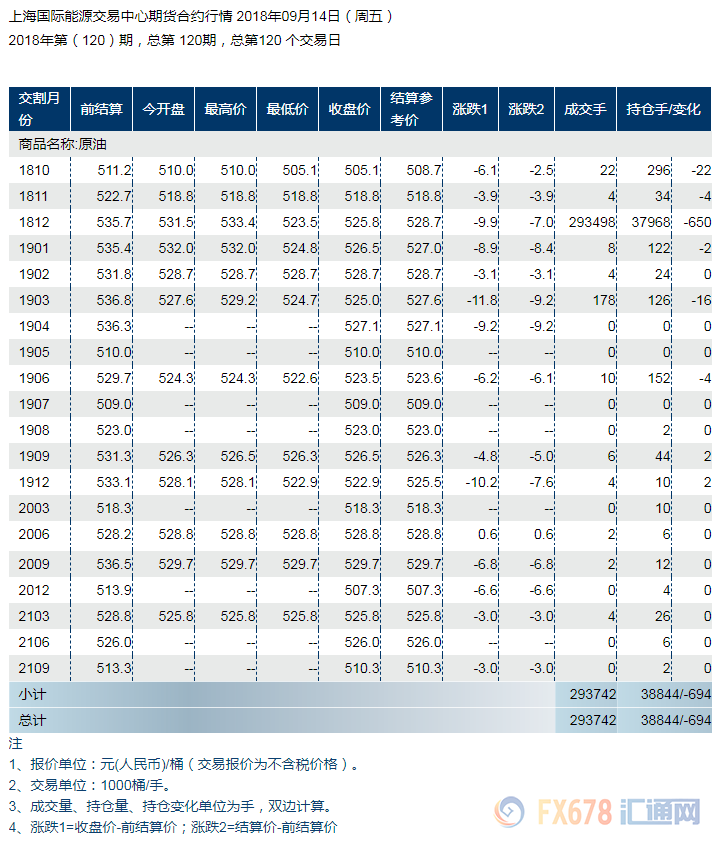The width and height of the screenshot is (718, 848).
Task: Click the 持仓手/变化 column header
Action: tap(664, 109)
